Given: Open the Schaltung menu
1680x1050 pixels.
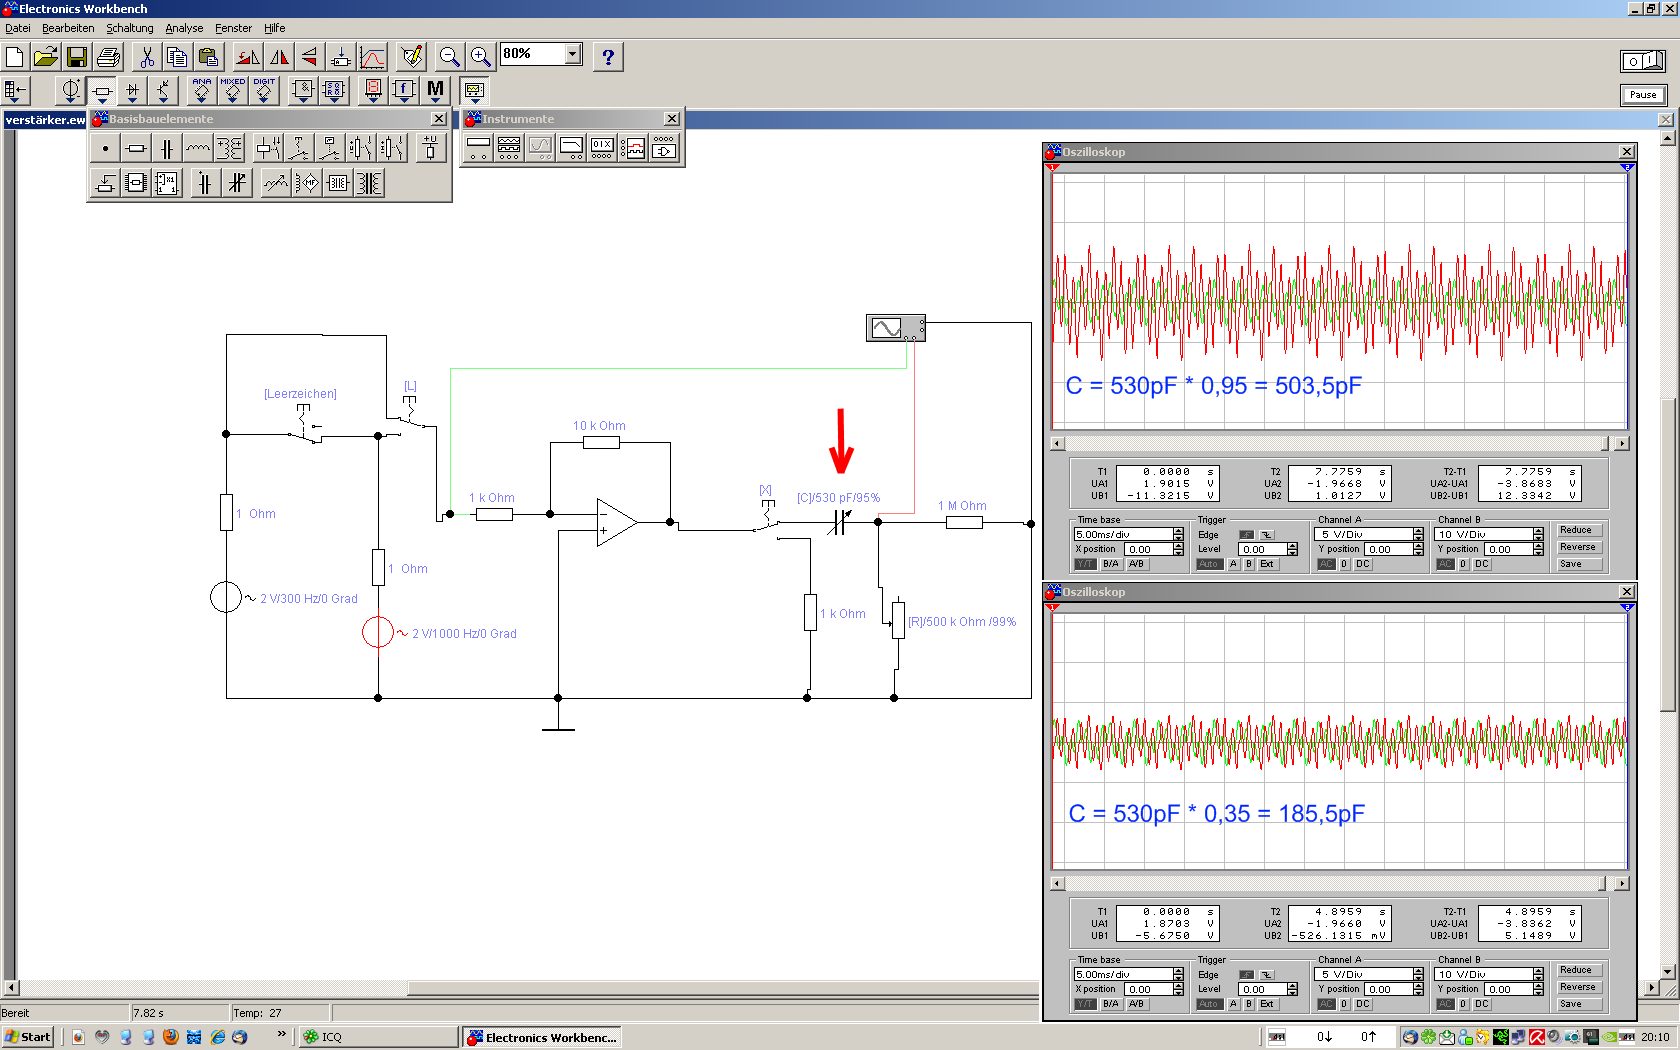Looking at the screenshot, I should pyautogui.click(x=130, y=28).
